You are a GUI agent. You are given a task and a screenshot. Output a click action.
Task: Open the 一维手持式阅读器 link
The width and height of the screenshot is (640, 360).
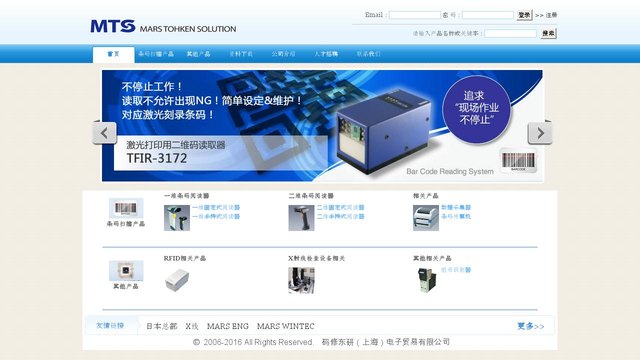216,217
